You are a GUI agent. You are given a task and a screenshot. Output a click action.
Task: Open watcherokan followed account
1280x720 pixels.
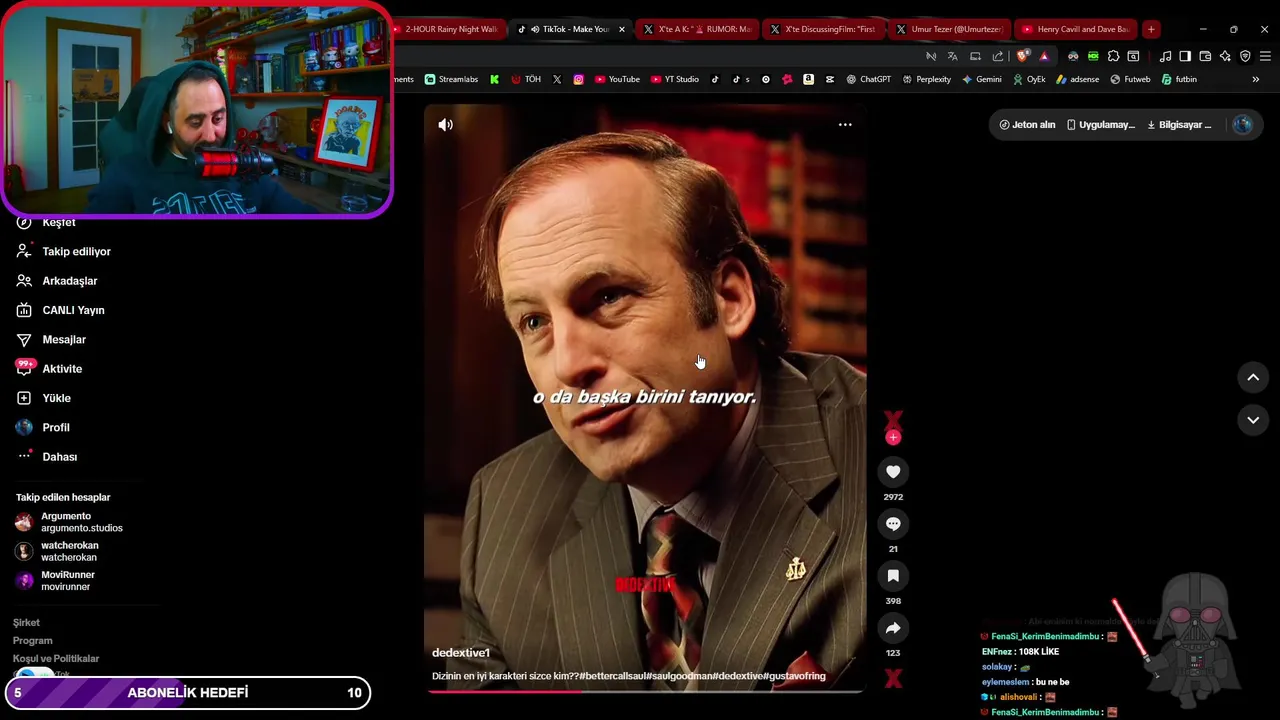pyautogui.click(x=57, y=551)
